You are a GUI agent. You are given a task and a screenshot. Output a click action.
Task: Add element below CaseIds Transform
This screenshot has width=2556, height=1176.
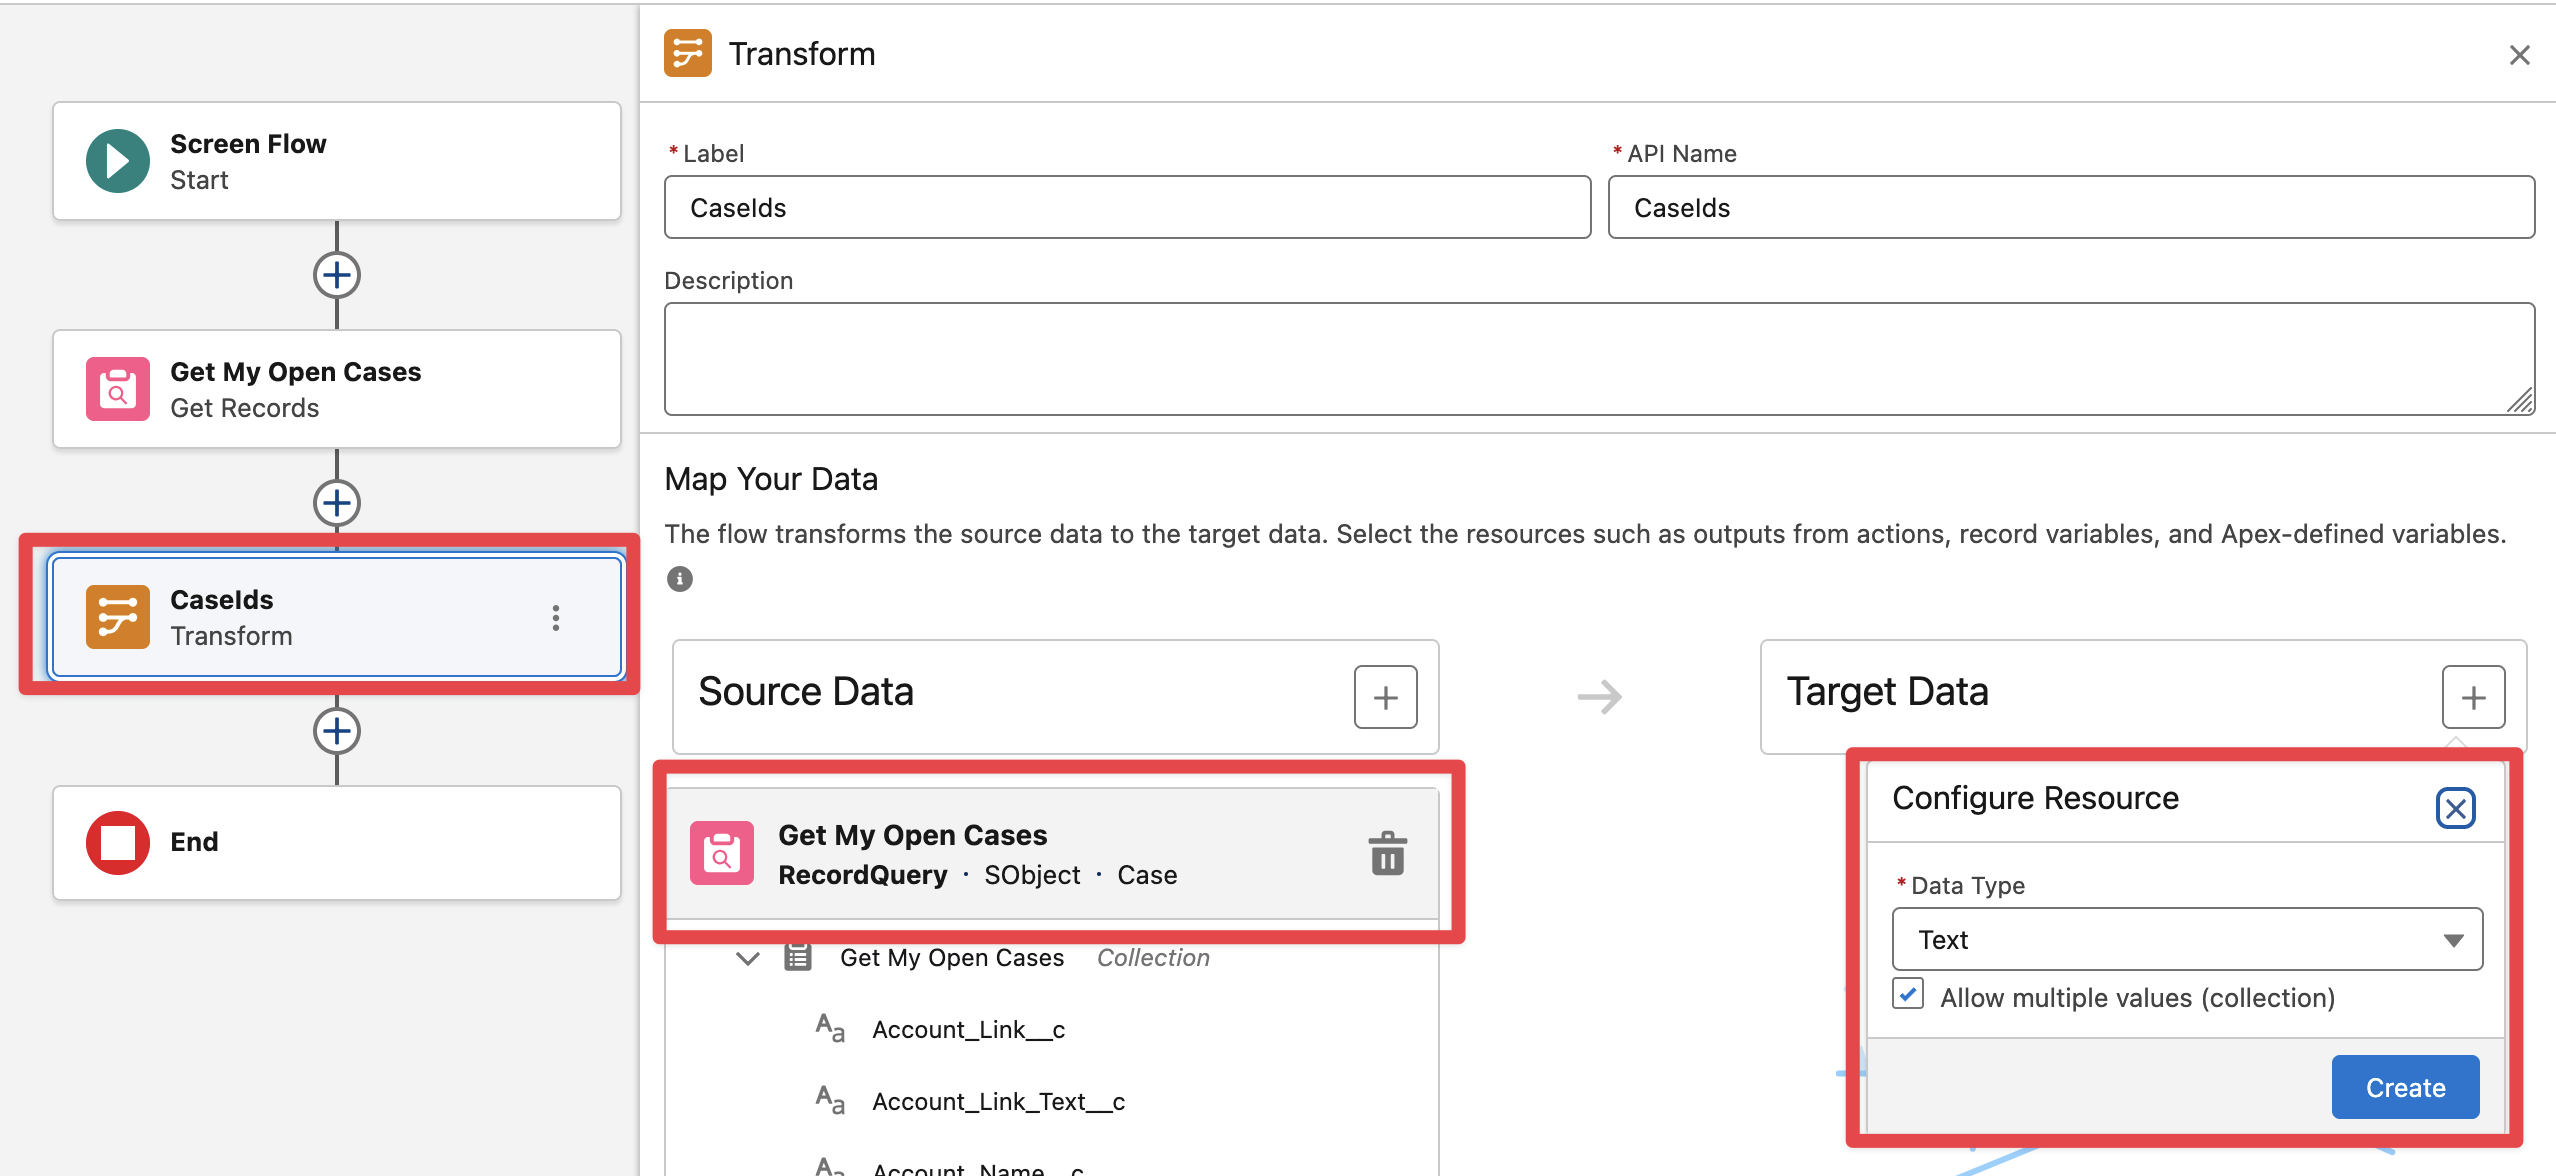[x=337, y=731]
